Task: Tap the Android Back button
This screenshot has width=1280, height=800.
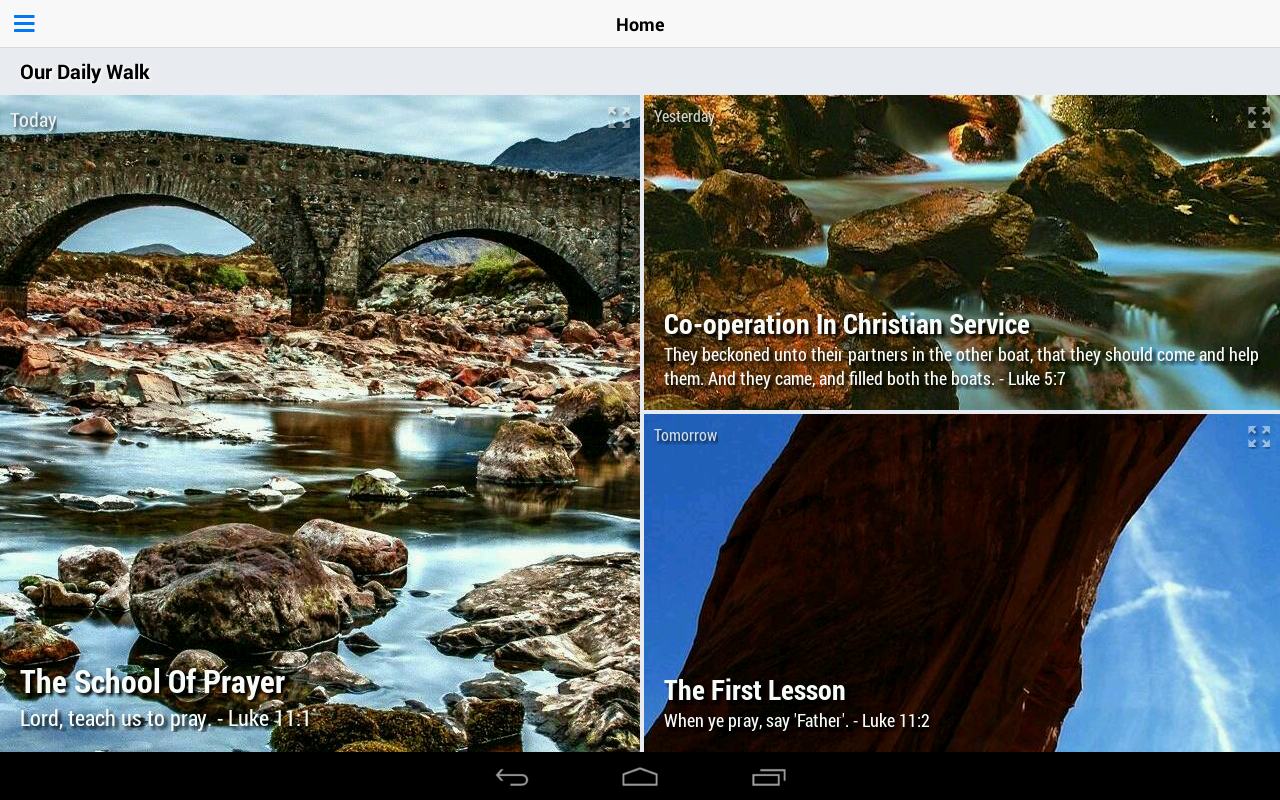Action: coord(512,777)
